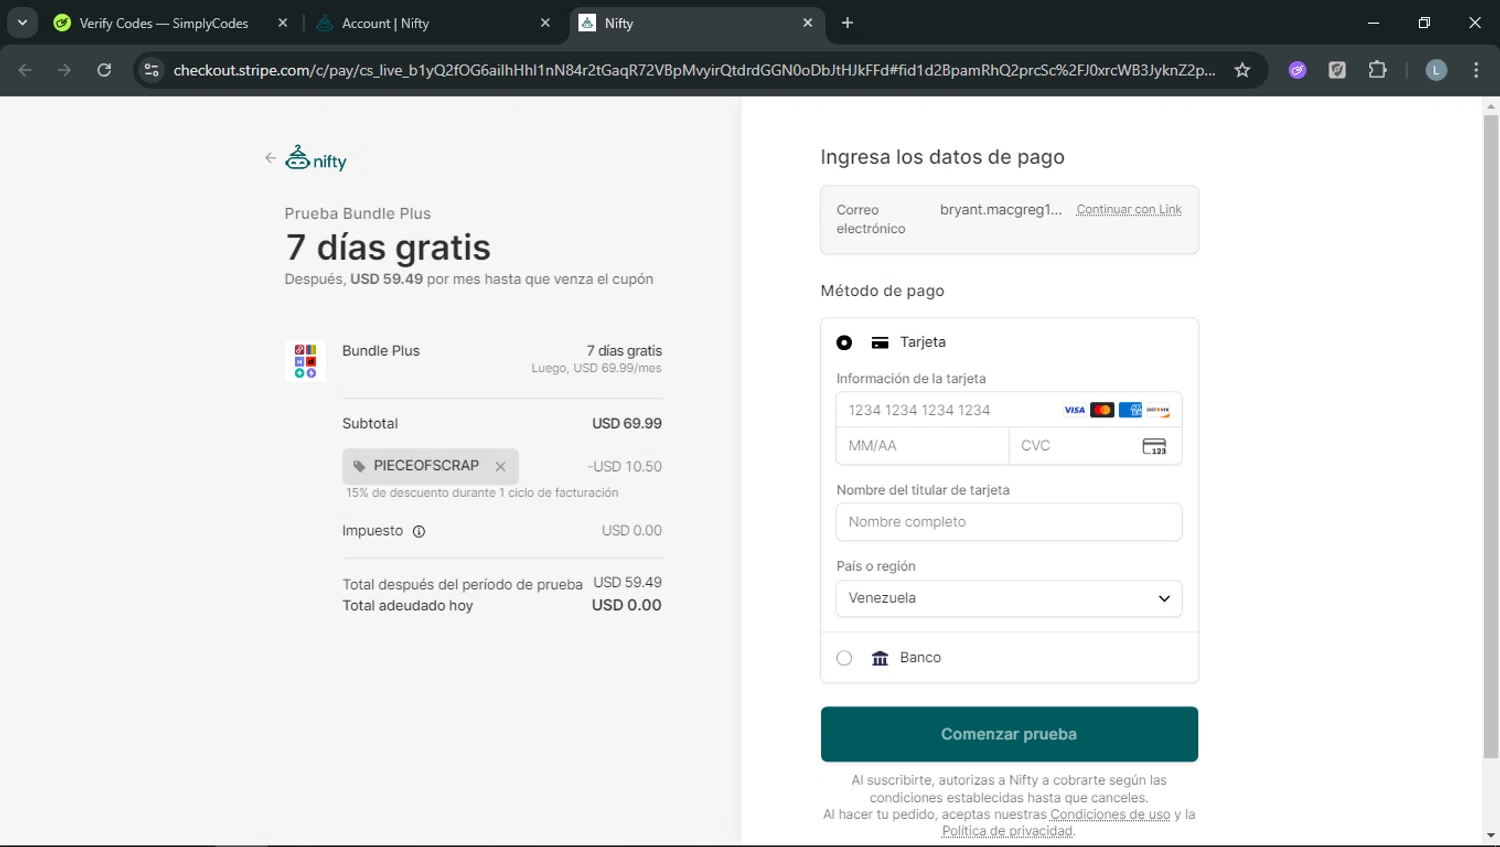Viewport: 1500px width, 847px height.
Task: Click the Bundle Plus product thumbnail
Action: coord(305,361)
